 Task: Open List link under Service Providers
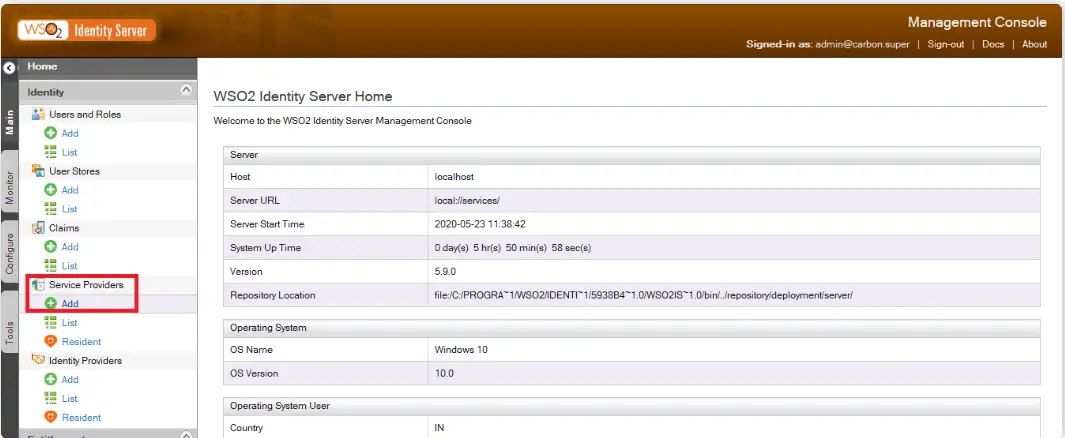(x=69, y=323)
